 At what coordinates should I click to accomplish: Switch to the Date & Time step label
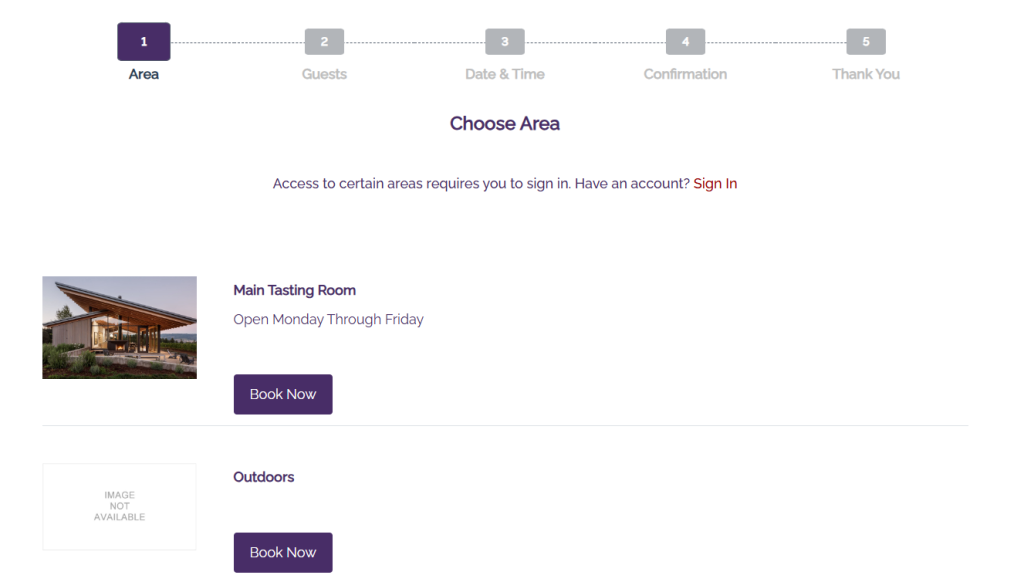pos(505,74)
